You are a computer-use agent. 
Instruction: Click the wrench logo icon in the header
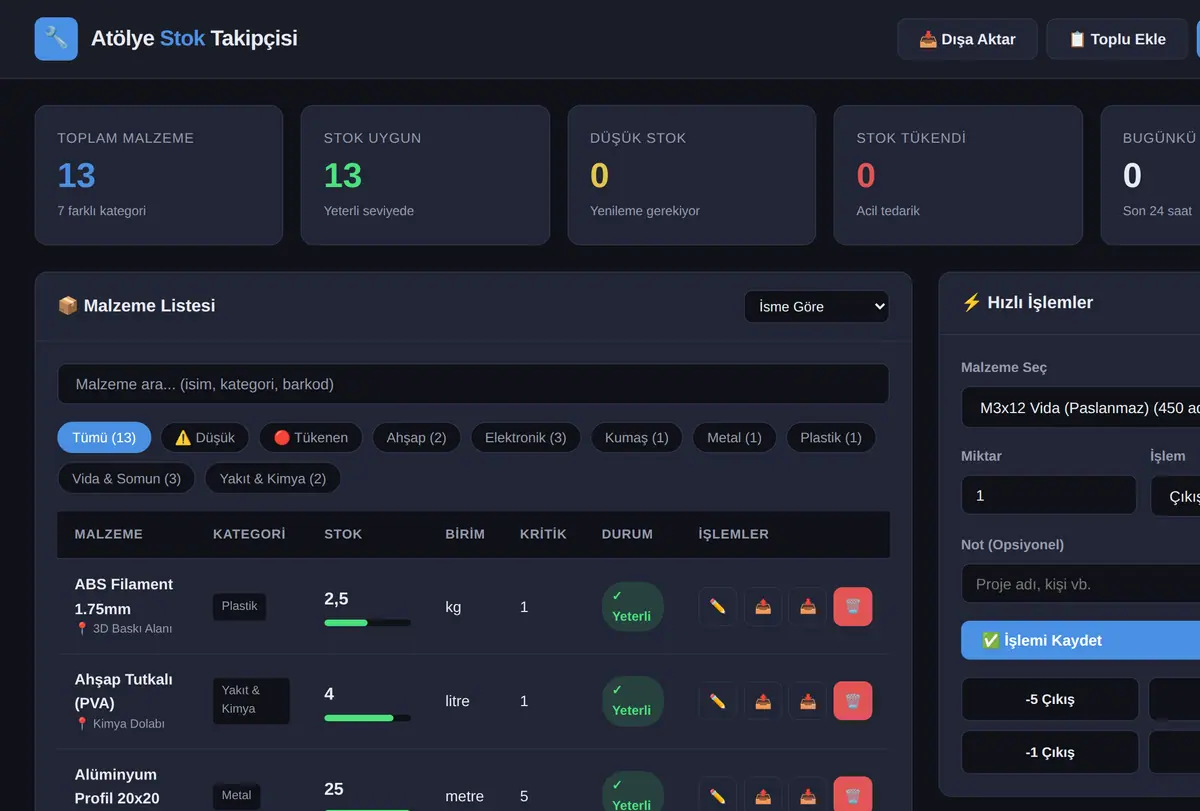[x=56, y=39]
